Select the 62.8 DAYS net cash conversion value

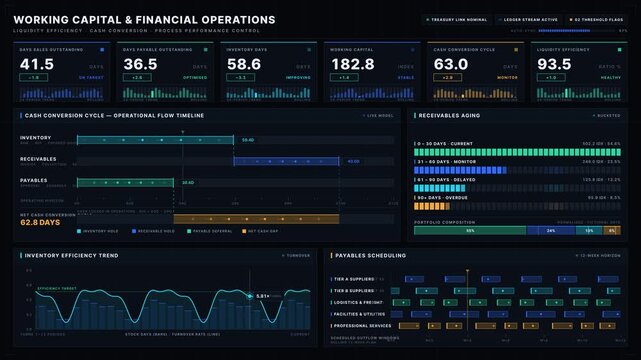(40, 223)
